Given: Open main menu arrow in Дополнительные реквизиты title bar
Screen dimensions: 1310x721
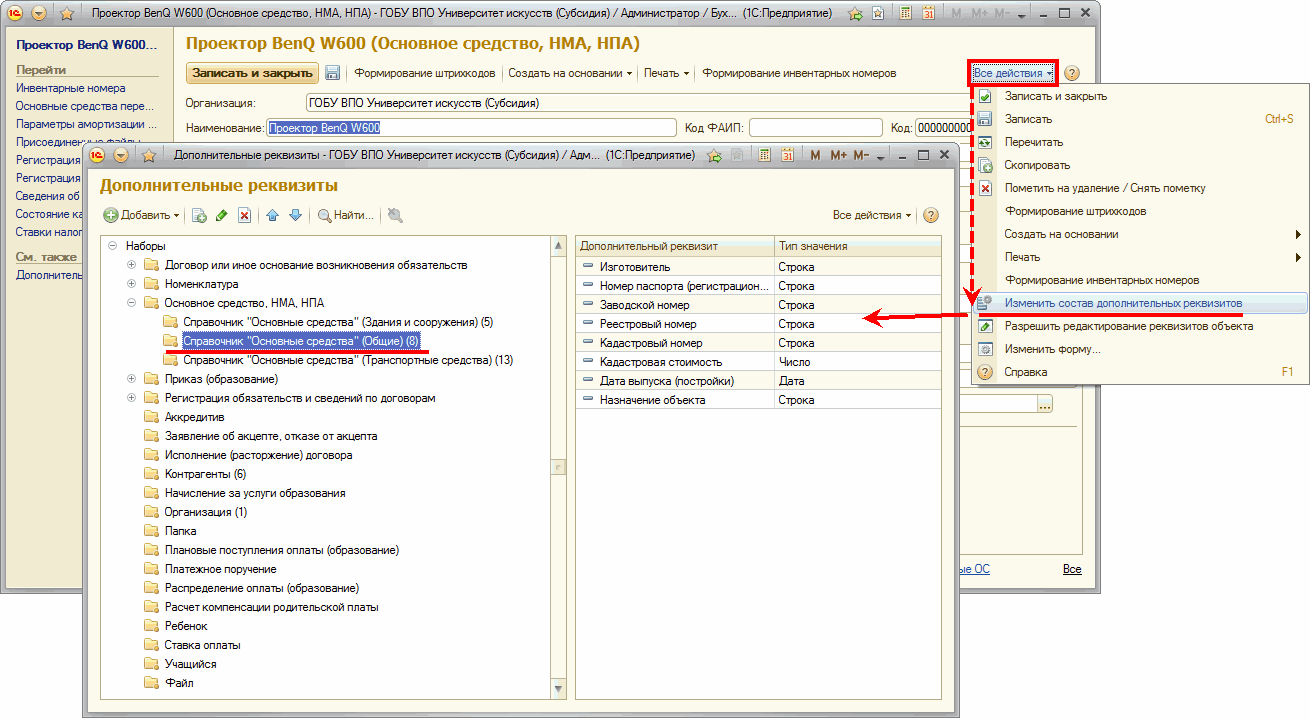Looking at the screenshot, I should pyautogui.click(x=122, y=156).
